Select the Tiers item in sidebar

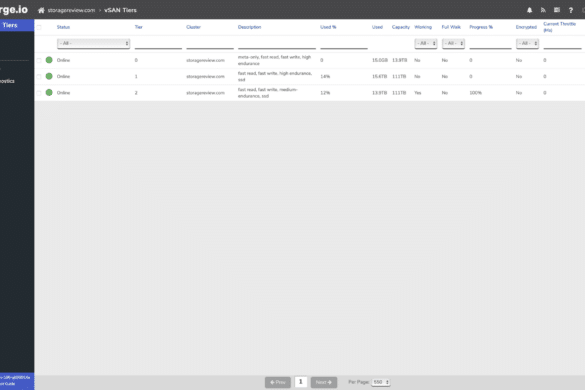tap(17, 25)
